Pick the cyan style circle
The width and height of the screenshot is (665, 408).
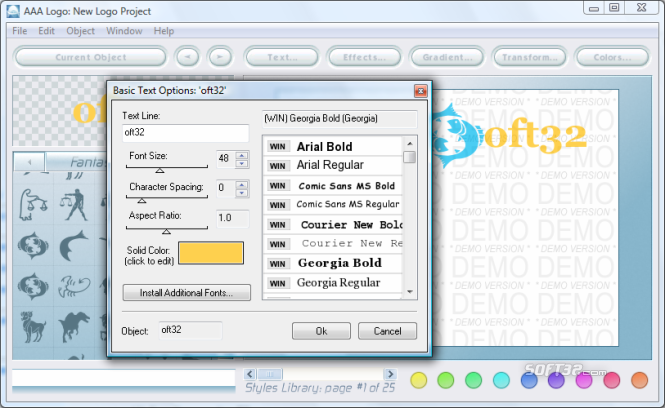[501, 380]
